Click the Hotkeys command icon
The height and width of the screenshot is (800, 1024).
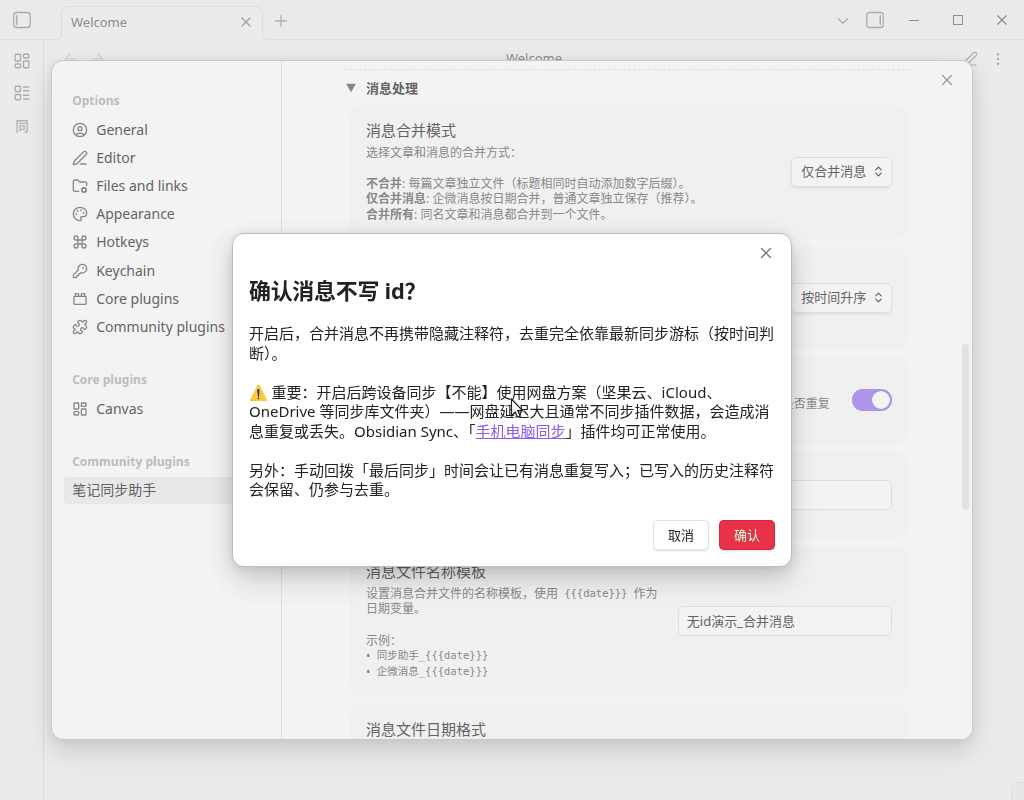point(80,242)
